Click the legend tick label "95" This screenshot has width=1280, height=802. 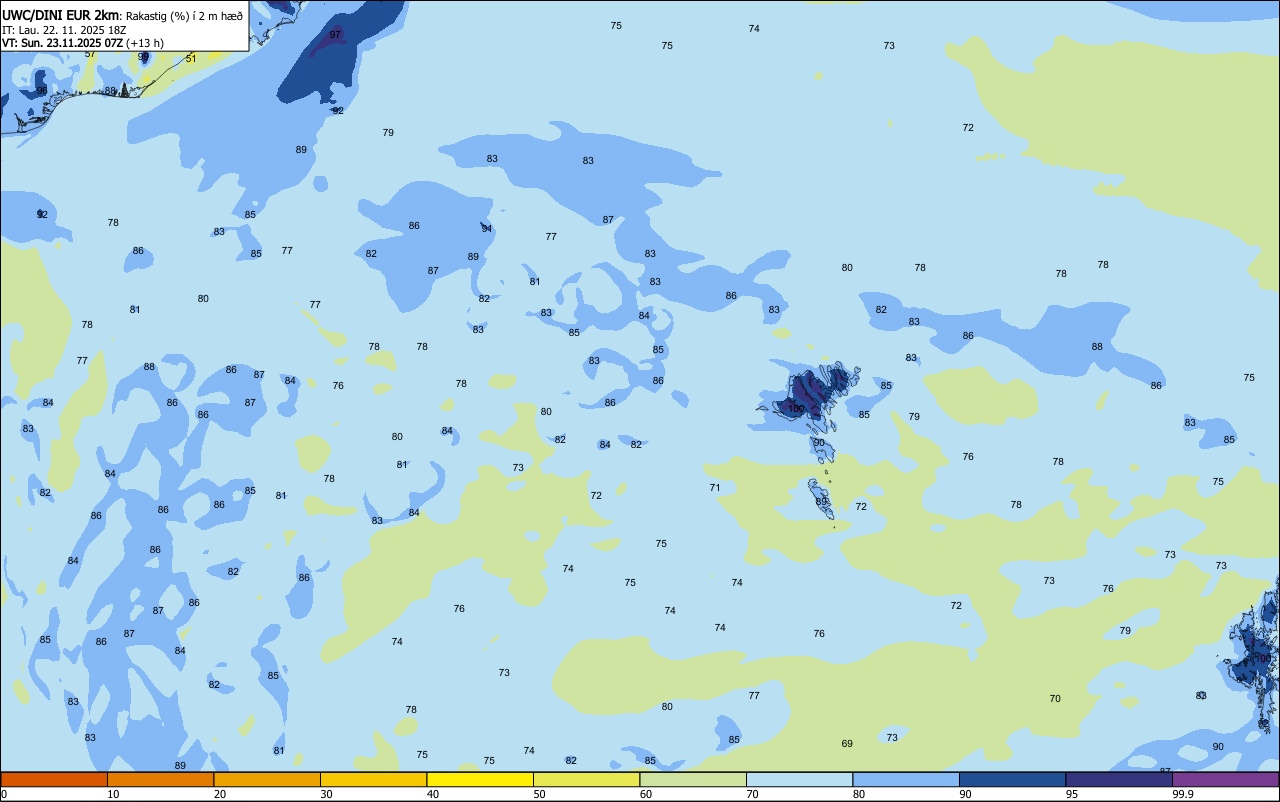click(x=1072, y=794)
